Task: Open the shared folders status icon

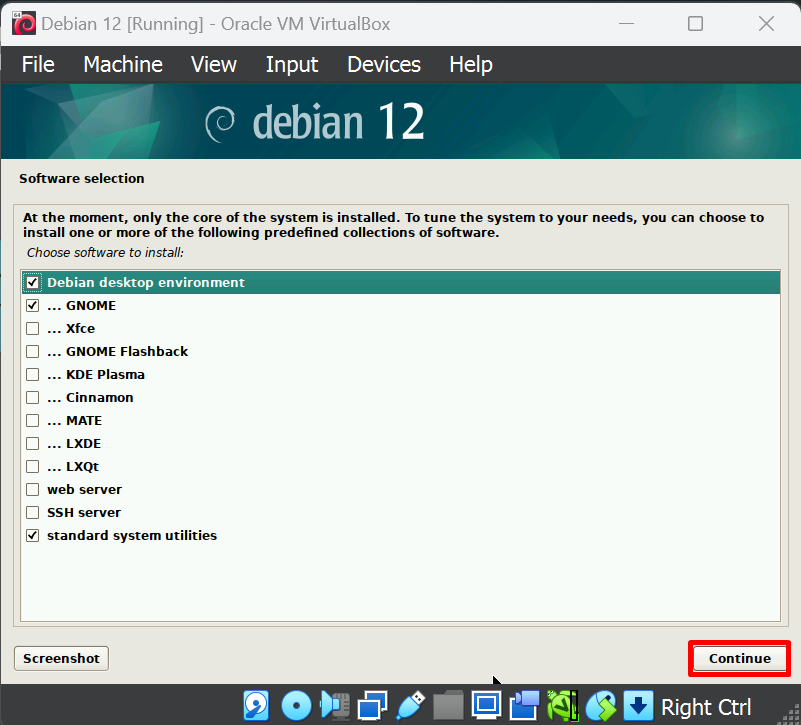Action: (448, 706)
